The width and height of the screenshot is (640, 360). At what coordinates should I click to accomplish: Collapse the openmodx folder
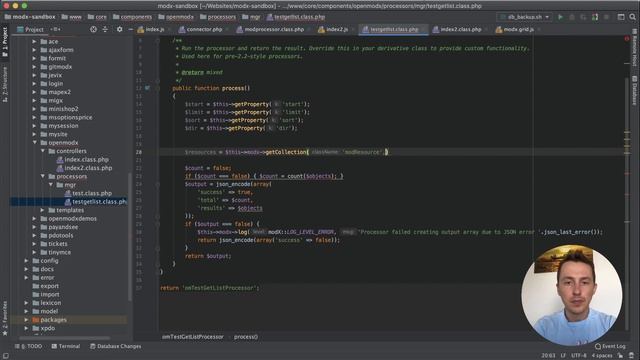click(34, 142)
